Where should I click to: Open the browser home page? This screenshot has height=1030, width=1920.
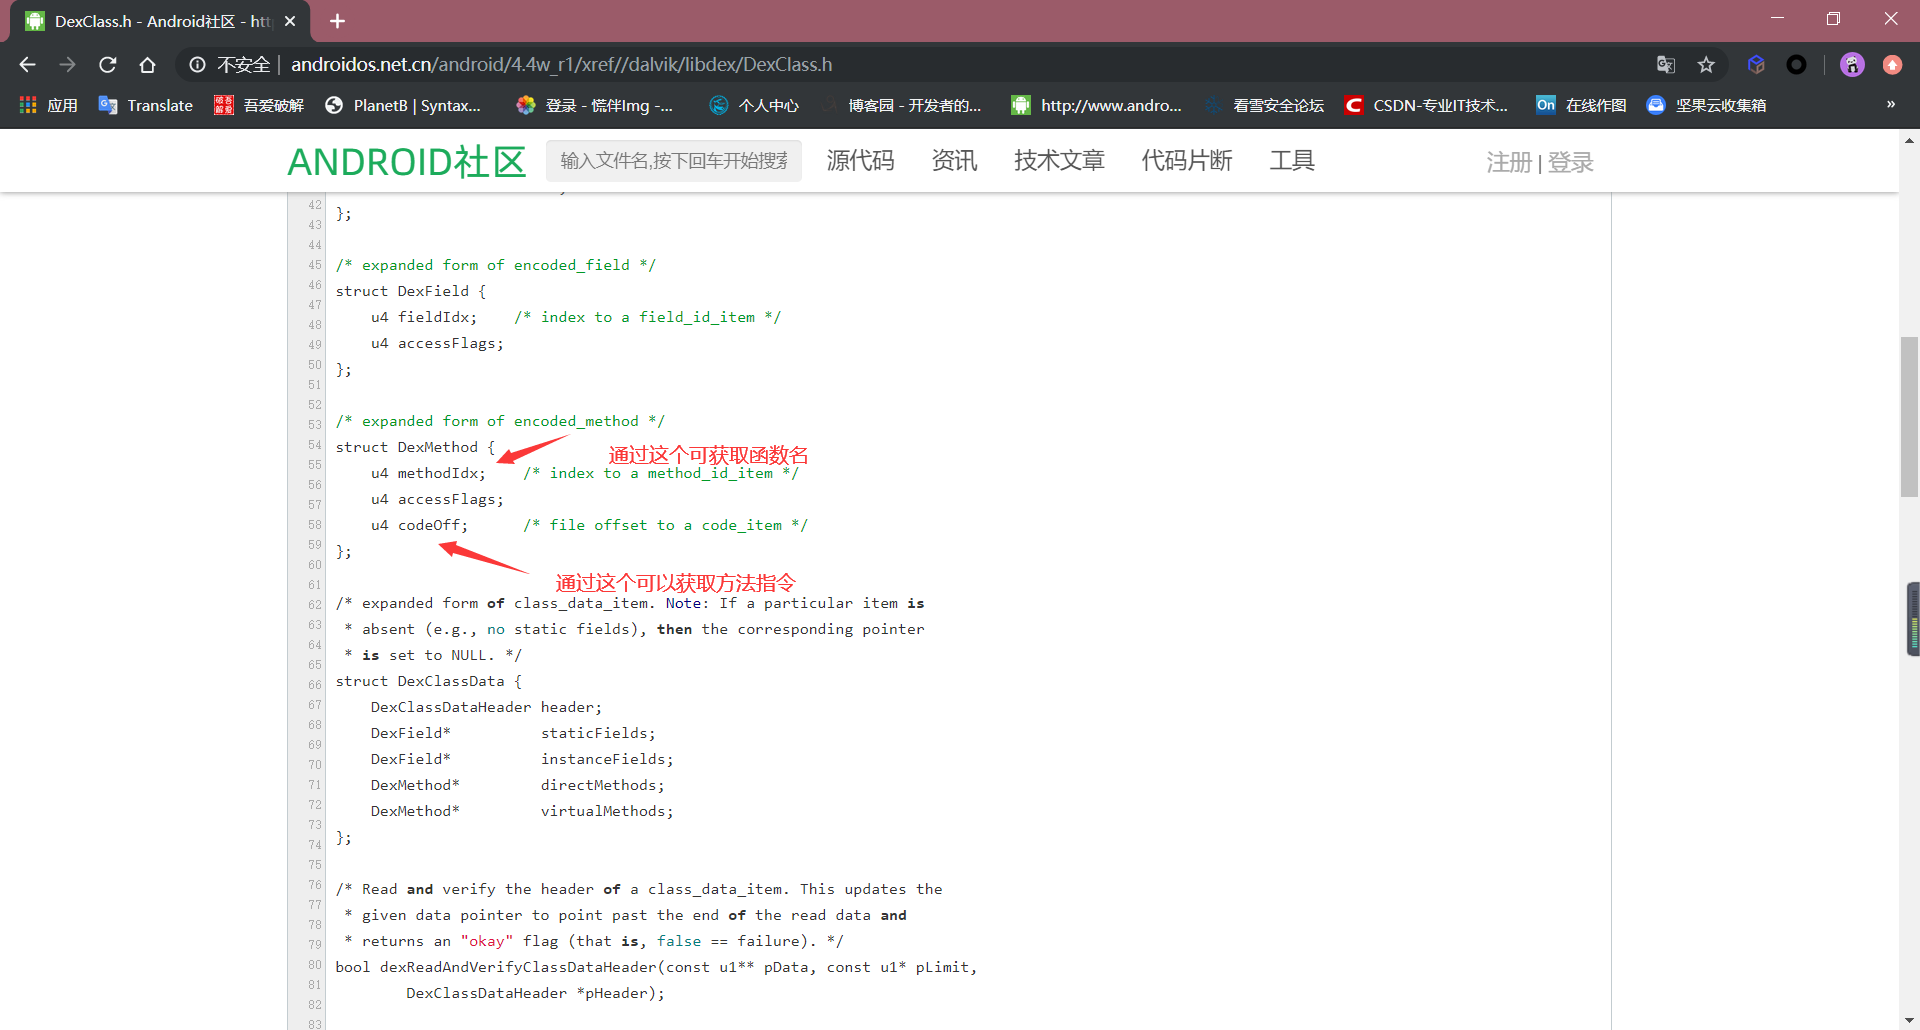[147, 65]
